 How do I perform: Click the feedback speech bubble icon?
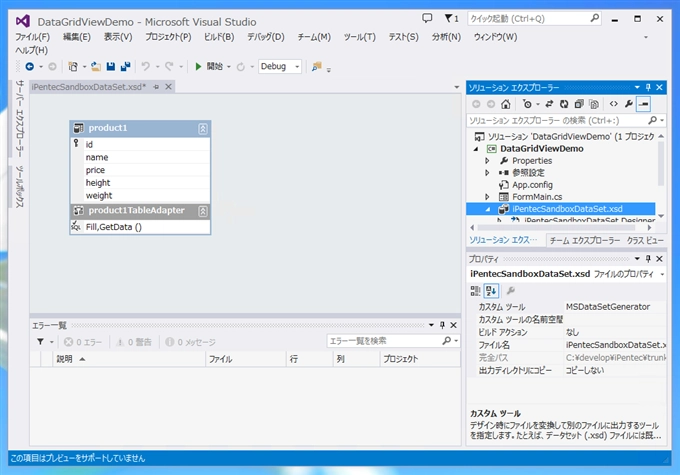427,18
